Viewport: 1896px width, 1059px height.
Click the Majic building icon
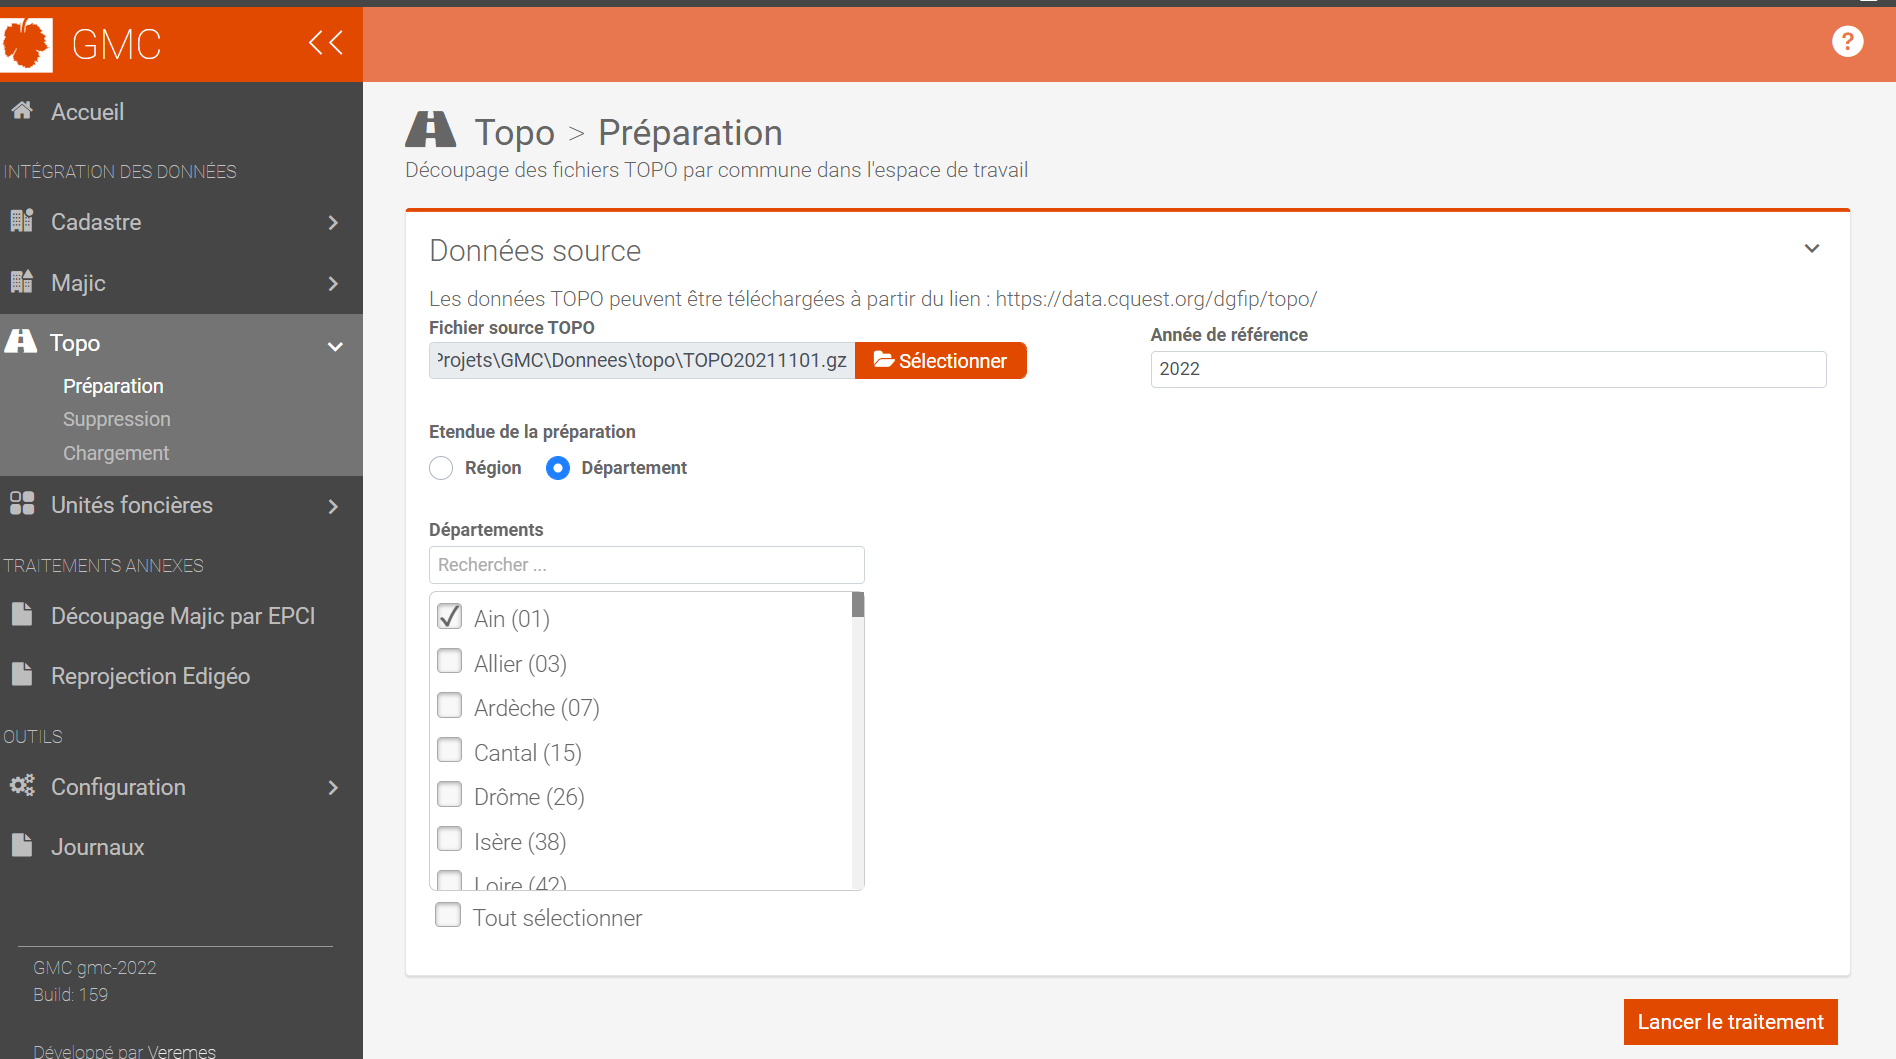pyautogui.click(x=22, y=281)
